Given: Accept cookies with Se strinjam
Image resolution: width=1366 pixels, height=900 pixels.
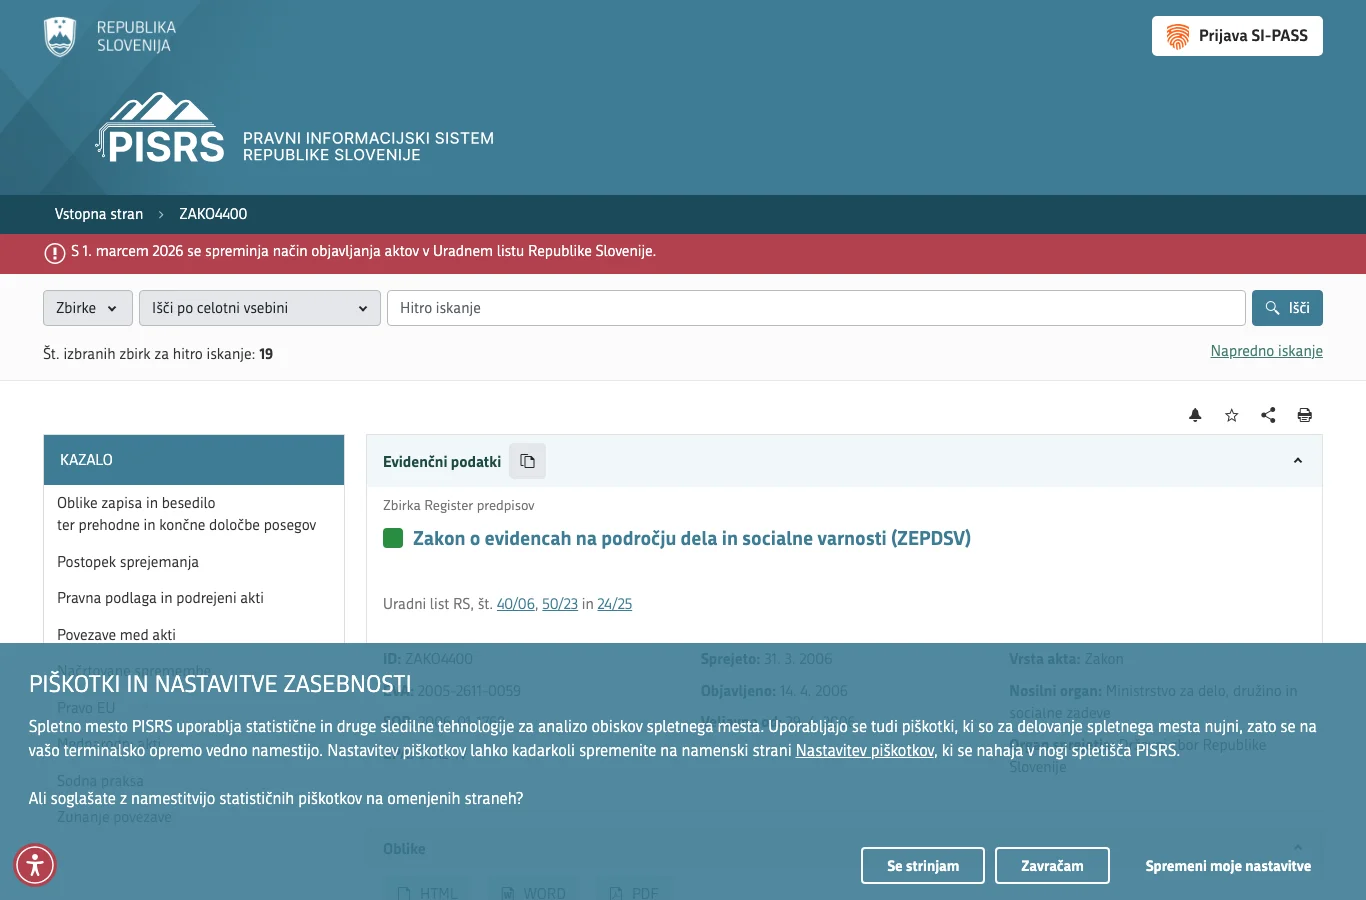Looking at the screenshot, I should 923,866.
